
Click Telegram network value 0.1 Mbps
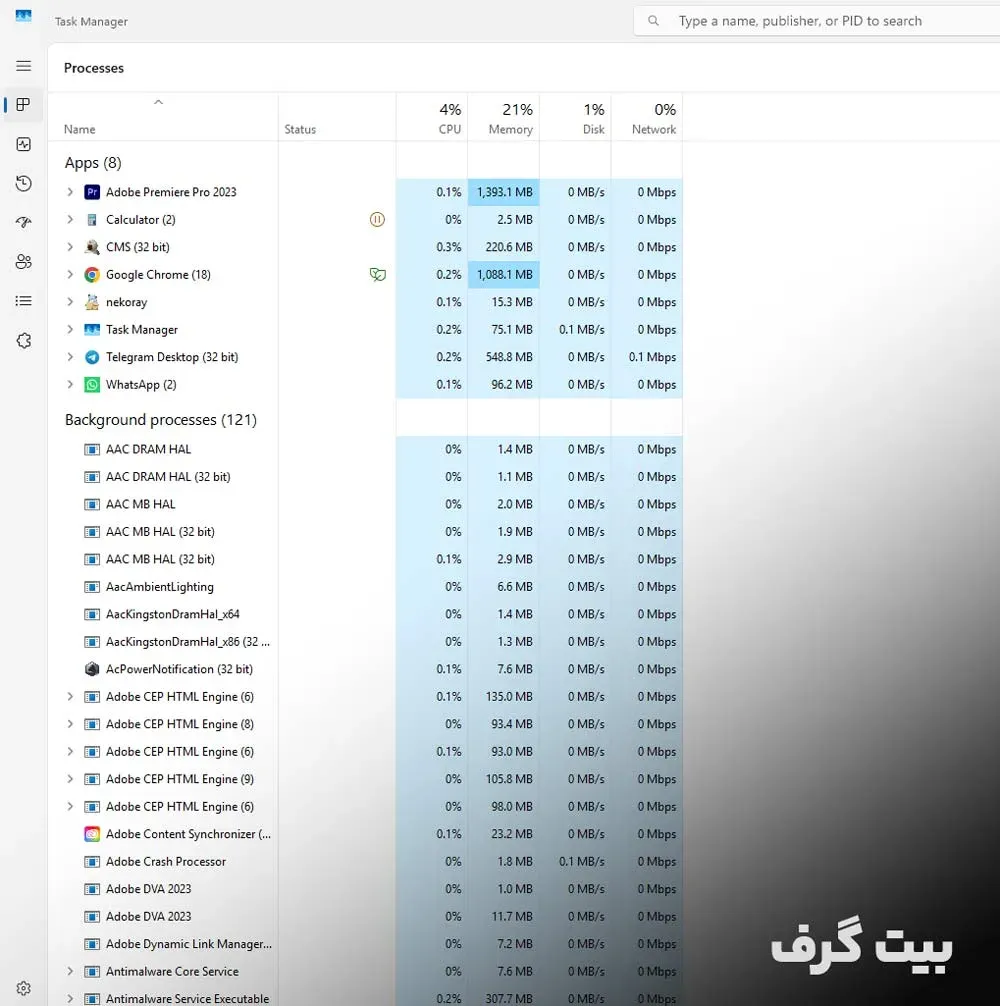(x=652, y=357)
